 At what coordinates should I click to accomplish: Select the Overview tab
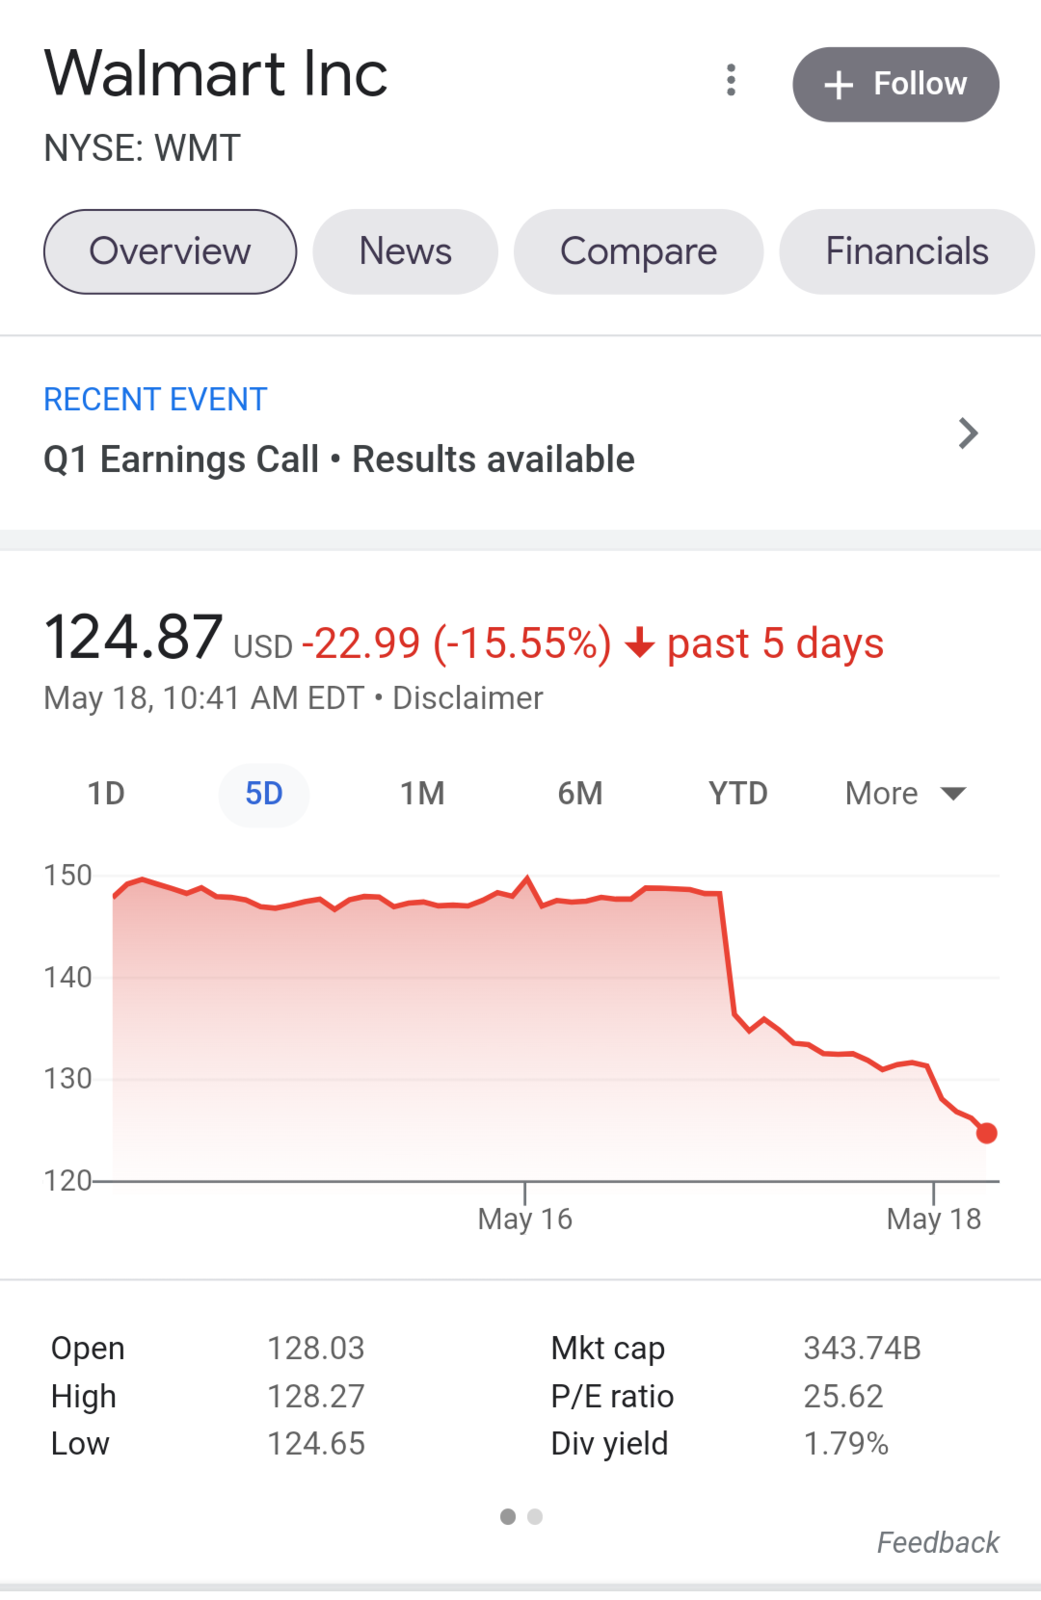[170, 252]
